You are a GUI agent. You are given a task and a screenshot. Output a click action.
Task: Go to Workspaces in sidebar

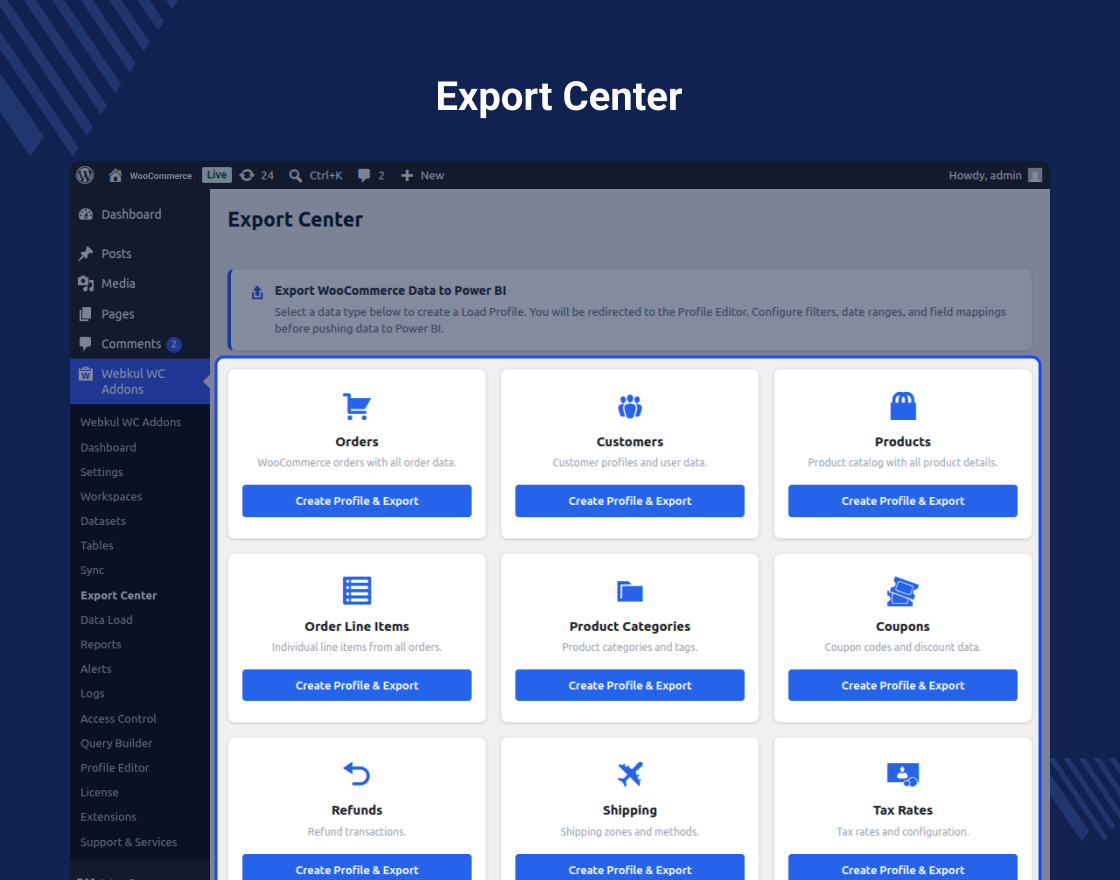point(111,496)
